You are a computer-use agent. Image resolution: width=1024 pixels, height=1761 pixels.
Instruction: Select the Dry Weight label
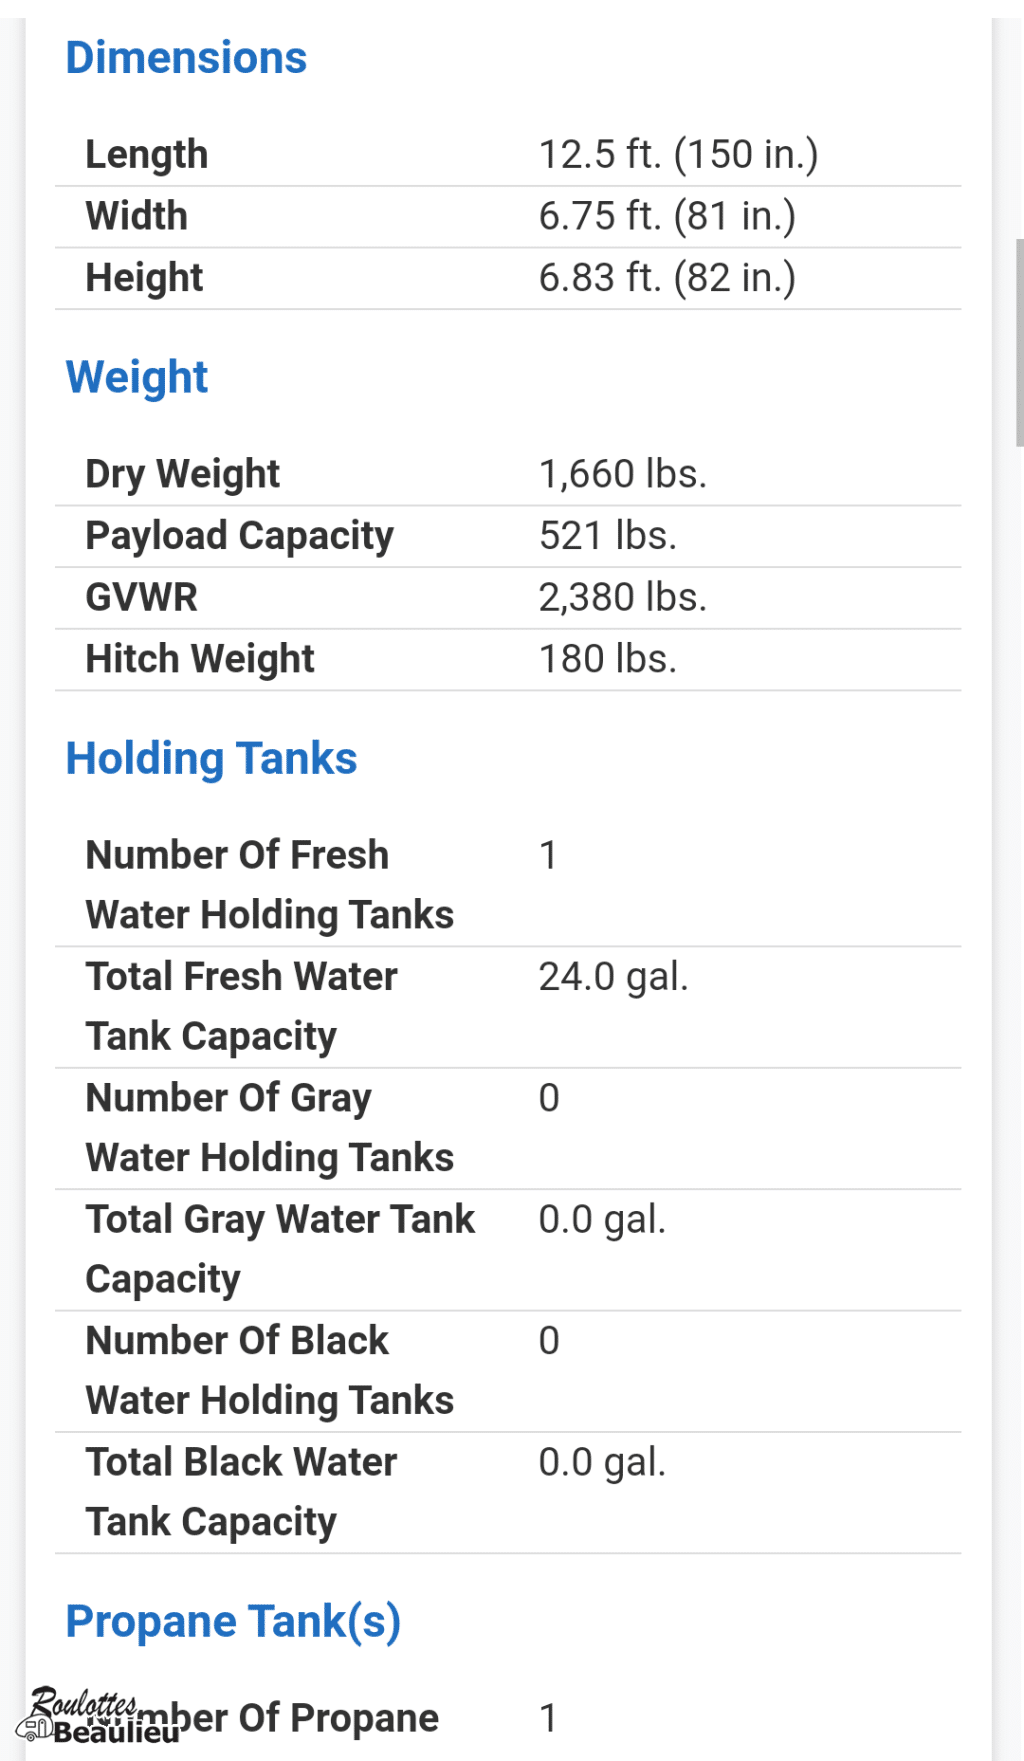183,474
